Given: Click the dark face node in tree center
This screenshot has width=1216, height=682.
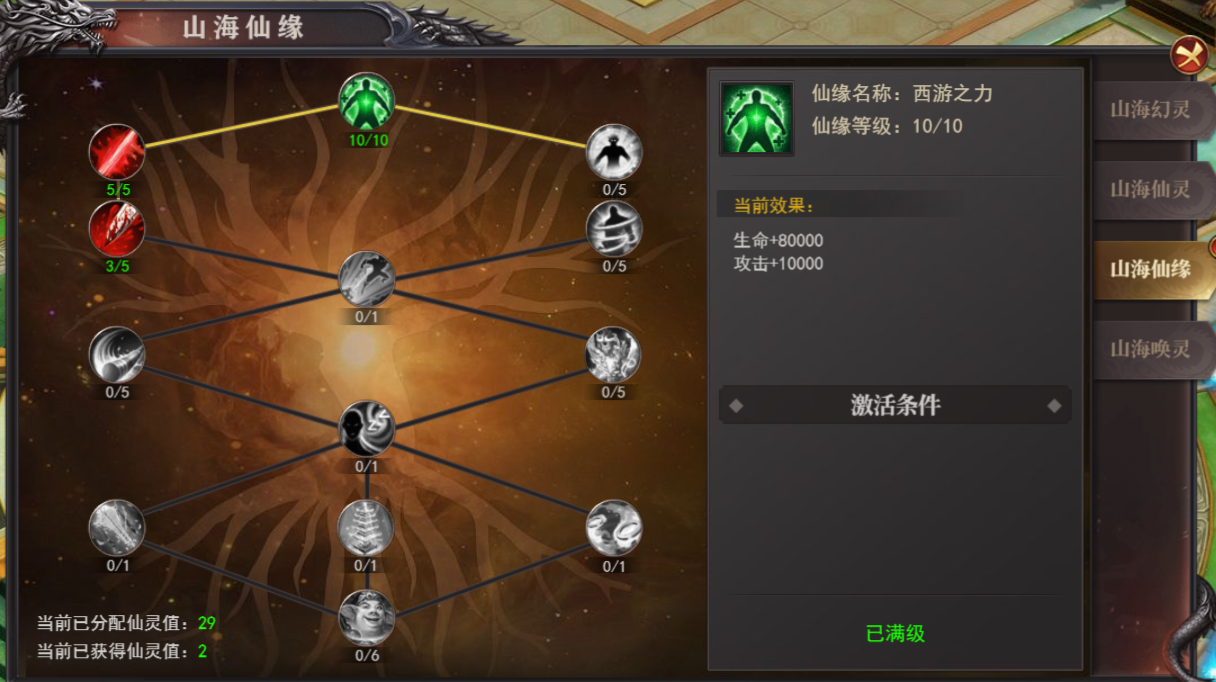Looking at the screenshot, I should click(367, 429).
